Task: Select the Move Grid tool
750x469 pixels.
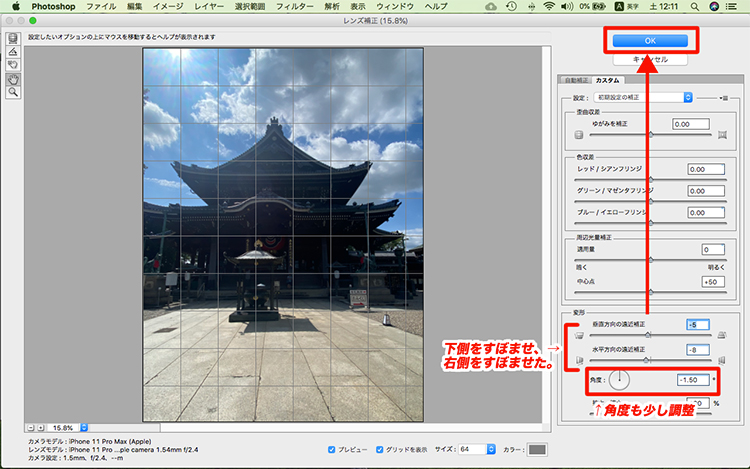Action: (x=13, y=65)
